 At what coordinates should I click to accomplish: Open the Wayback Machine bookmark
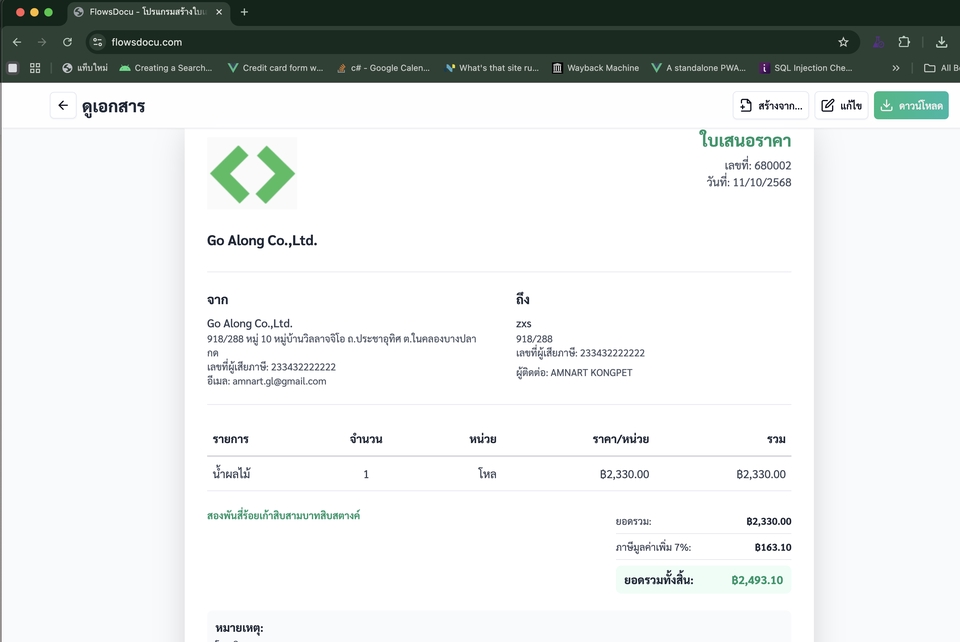coord(595,68)
